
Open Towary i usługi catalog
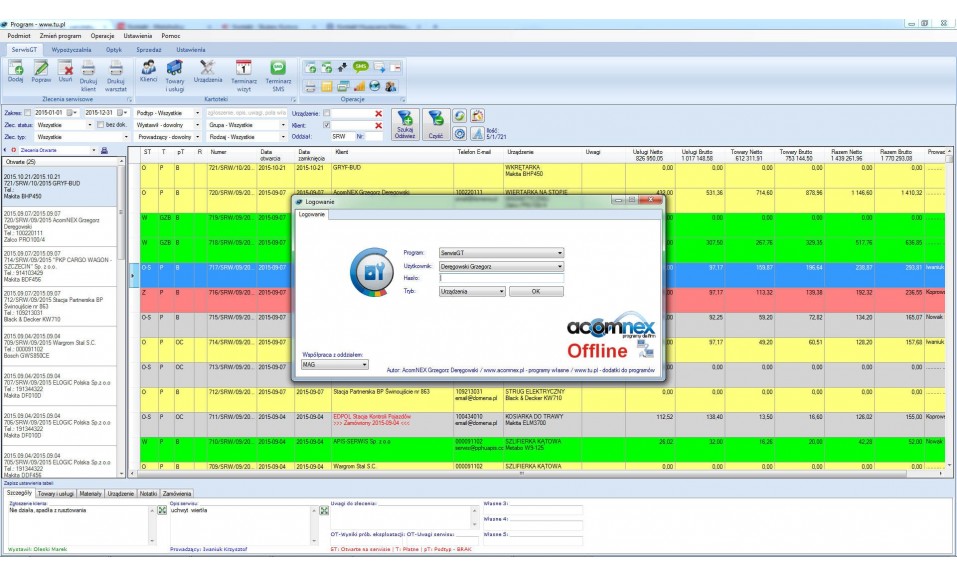click(175, 73)
